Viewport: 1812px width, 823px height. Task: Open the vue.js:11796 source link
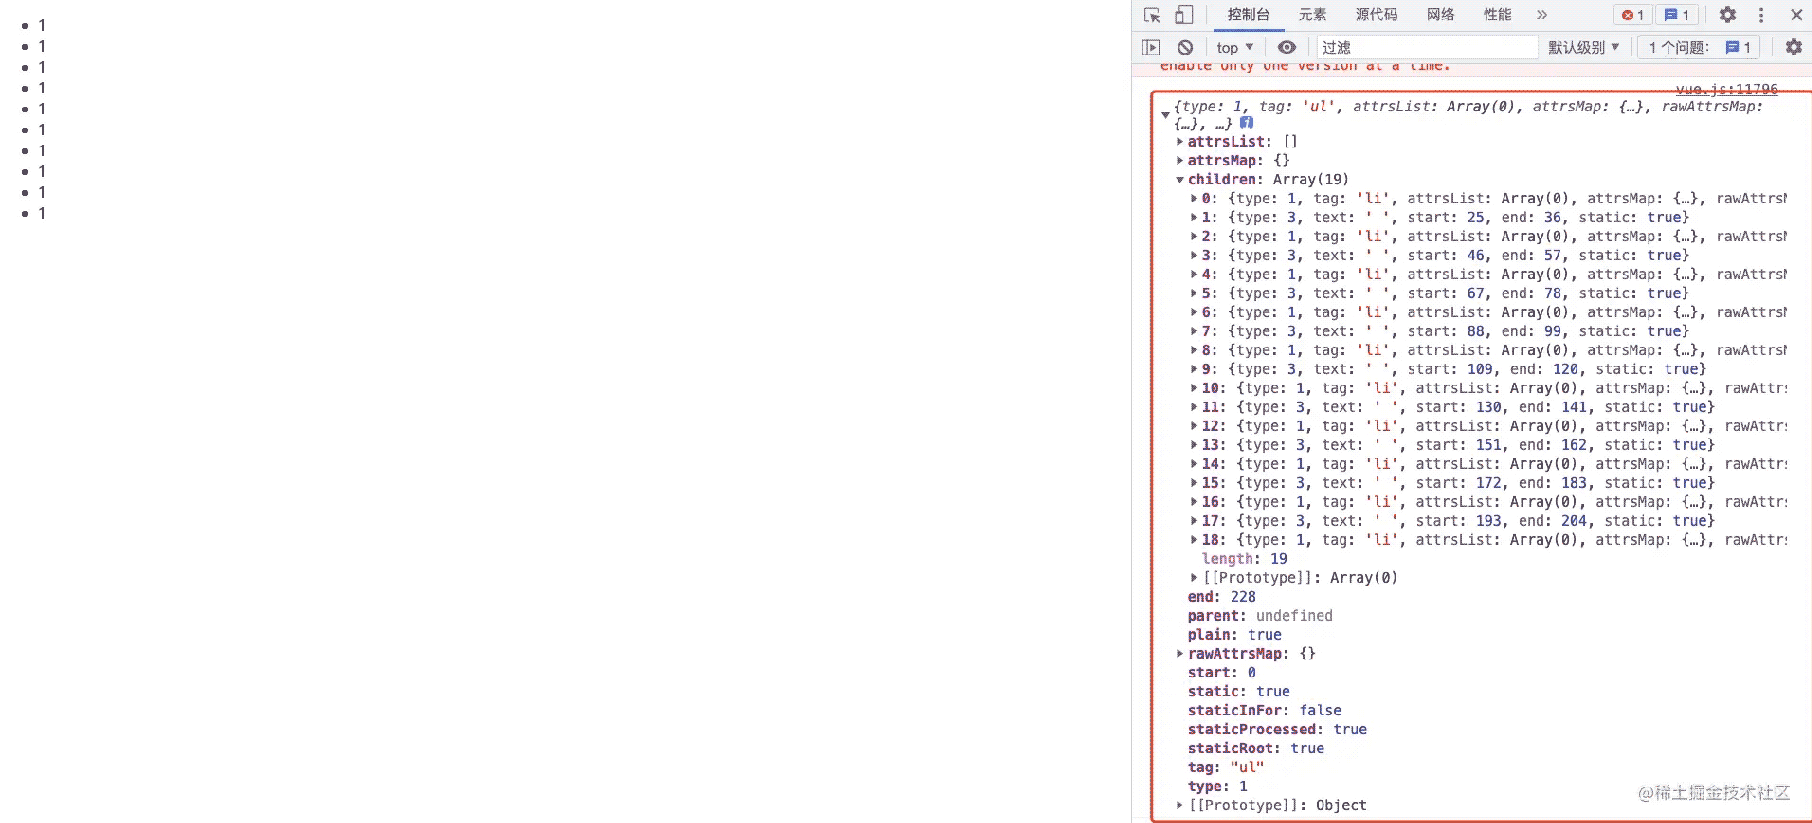1727,89
